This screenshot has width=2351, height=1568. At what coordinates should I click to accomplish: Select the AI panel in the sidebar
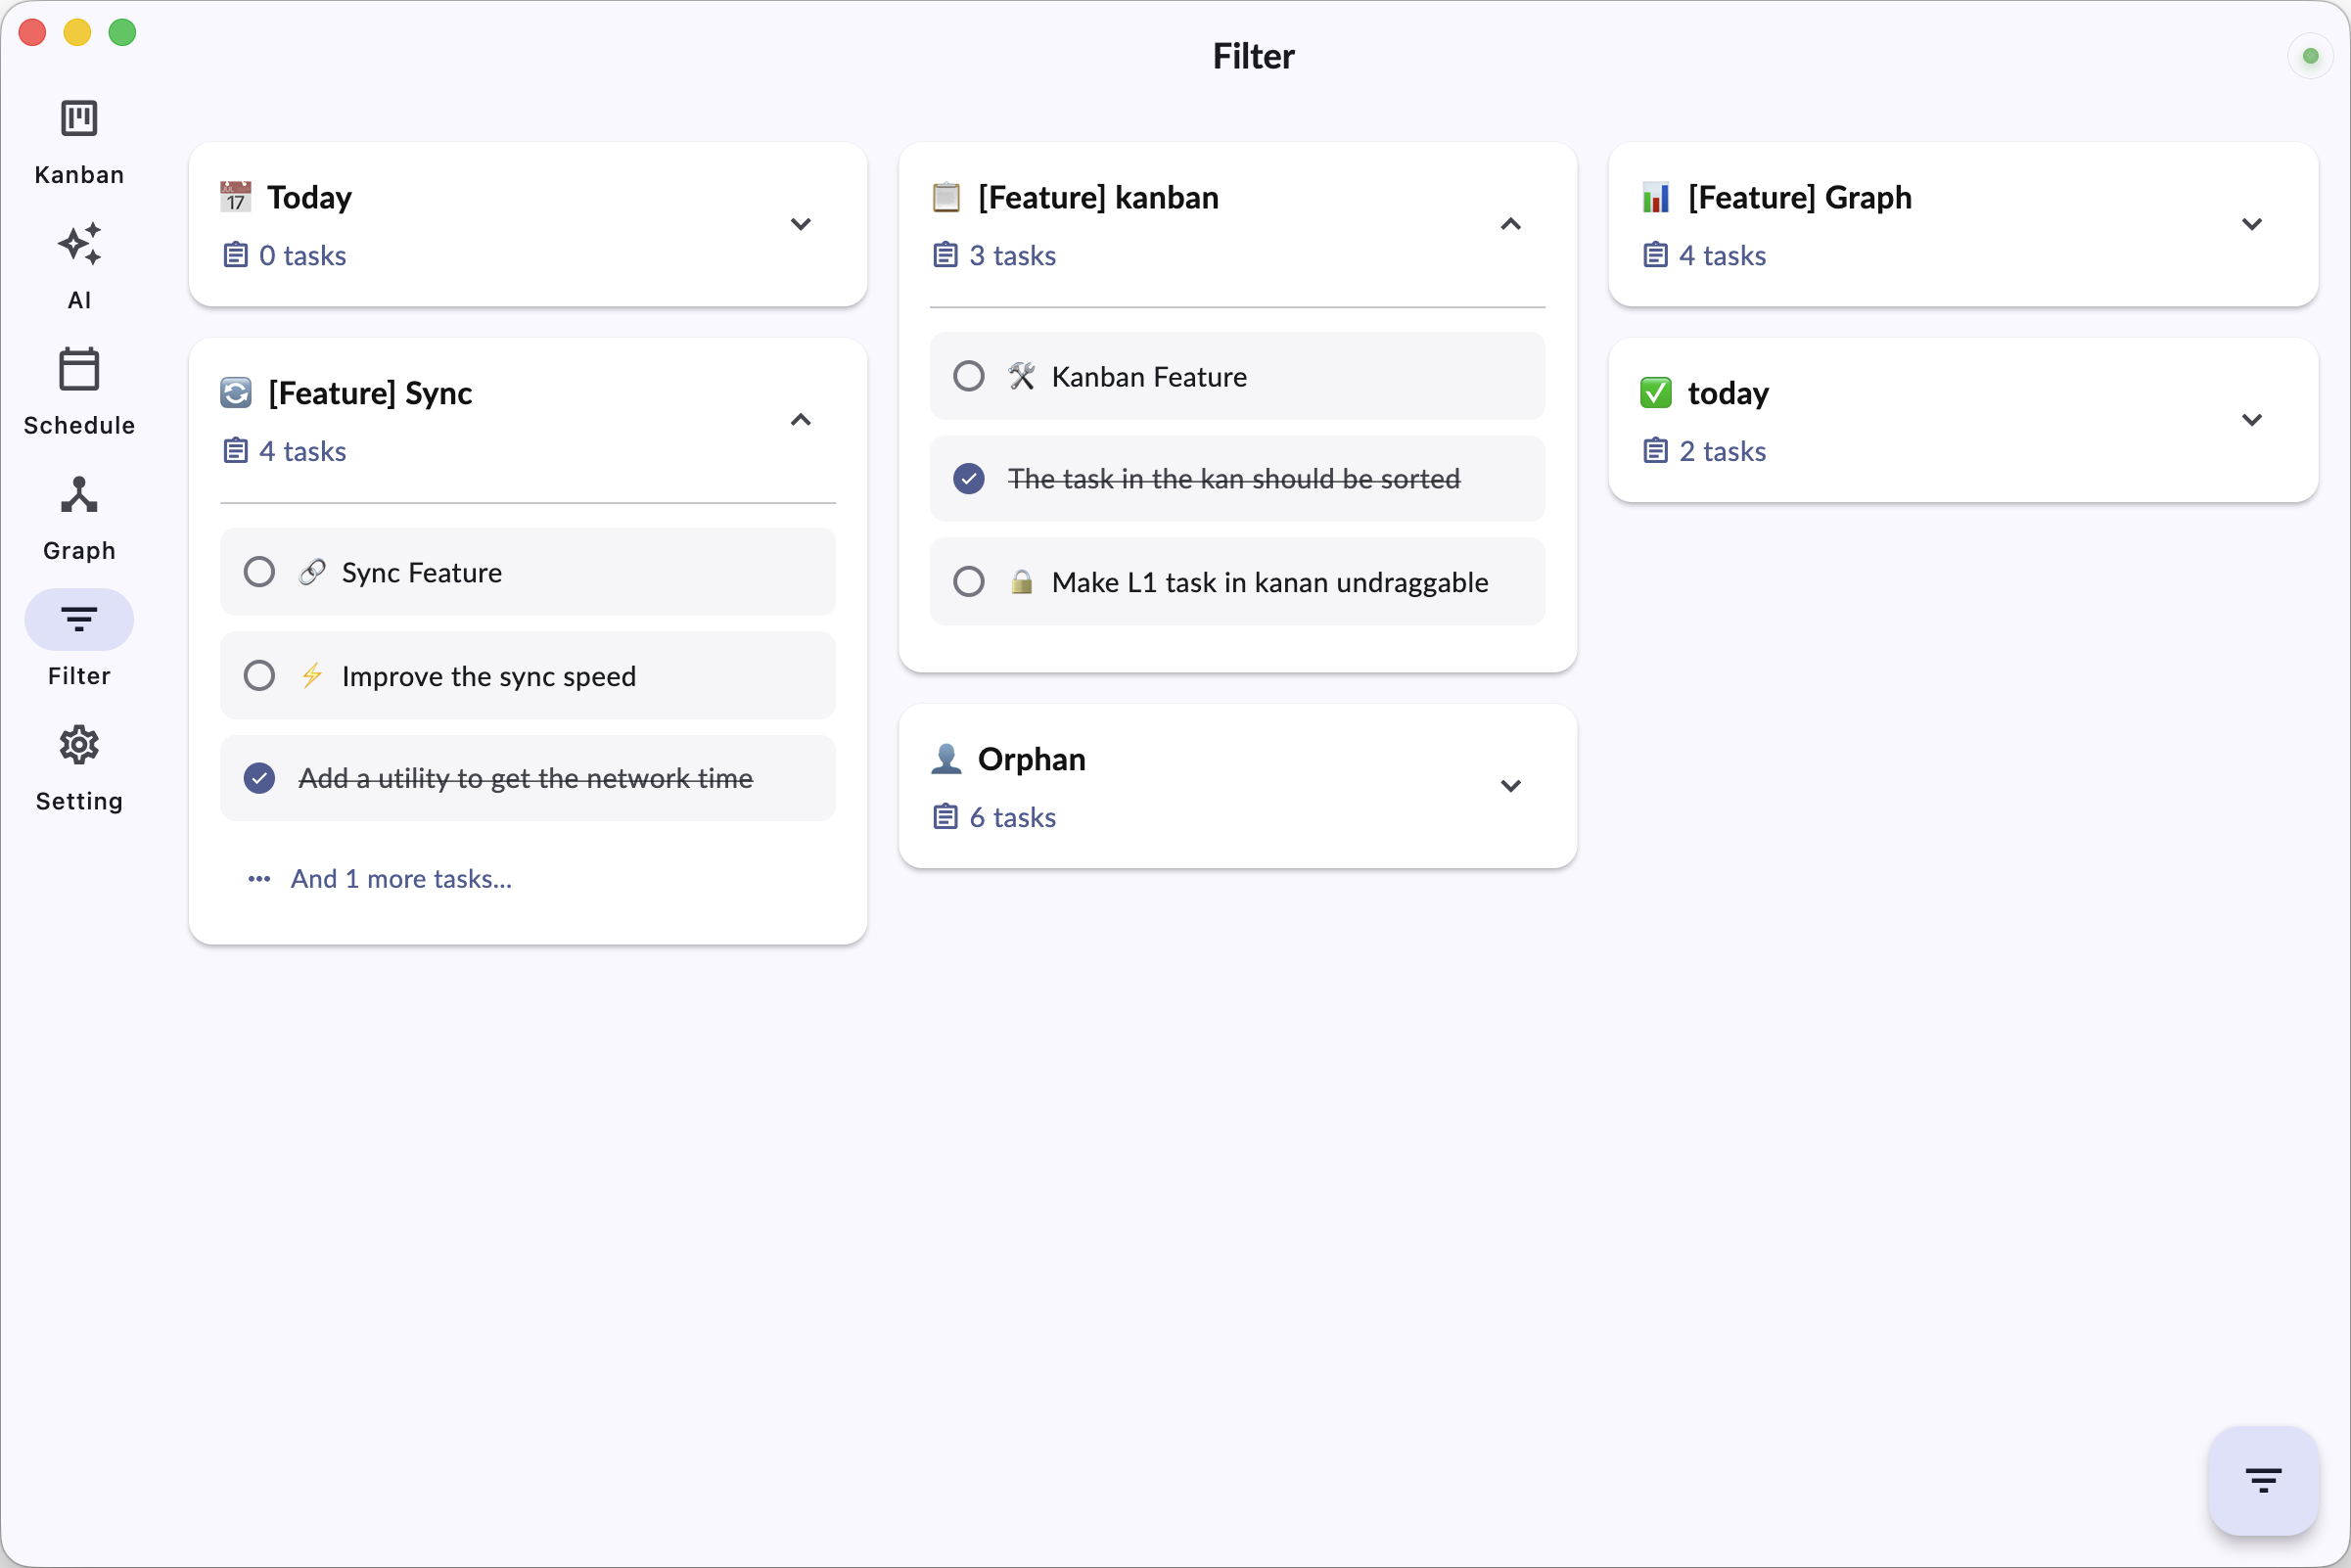click(x=79, y=263)
